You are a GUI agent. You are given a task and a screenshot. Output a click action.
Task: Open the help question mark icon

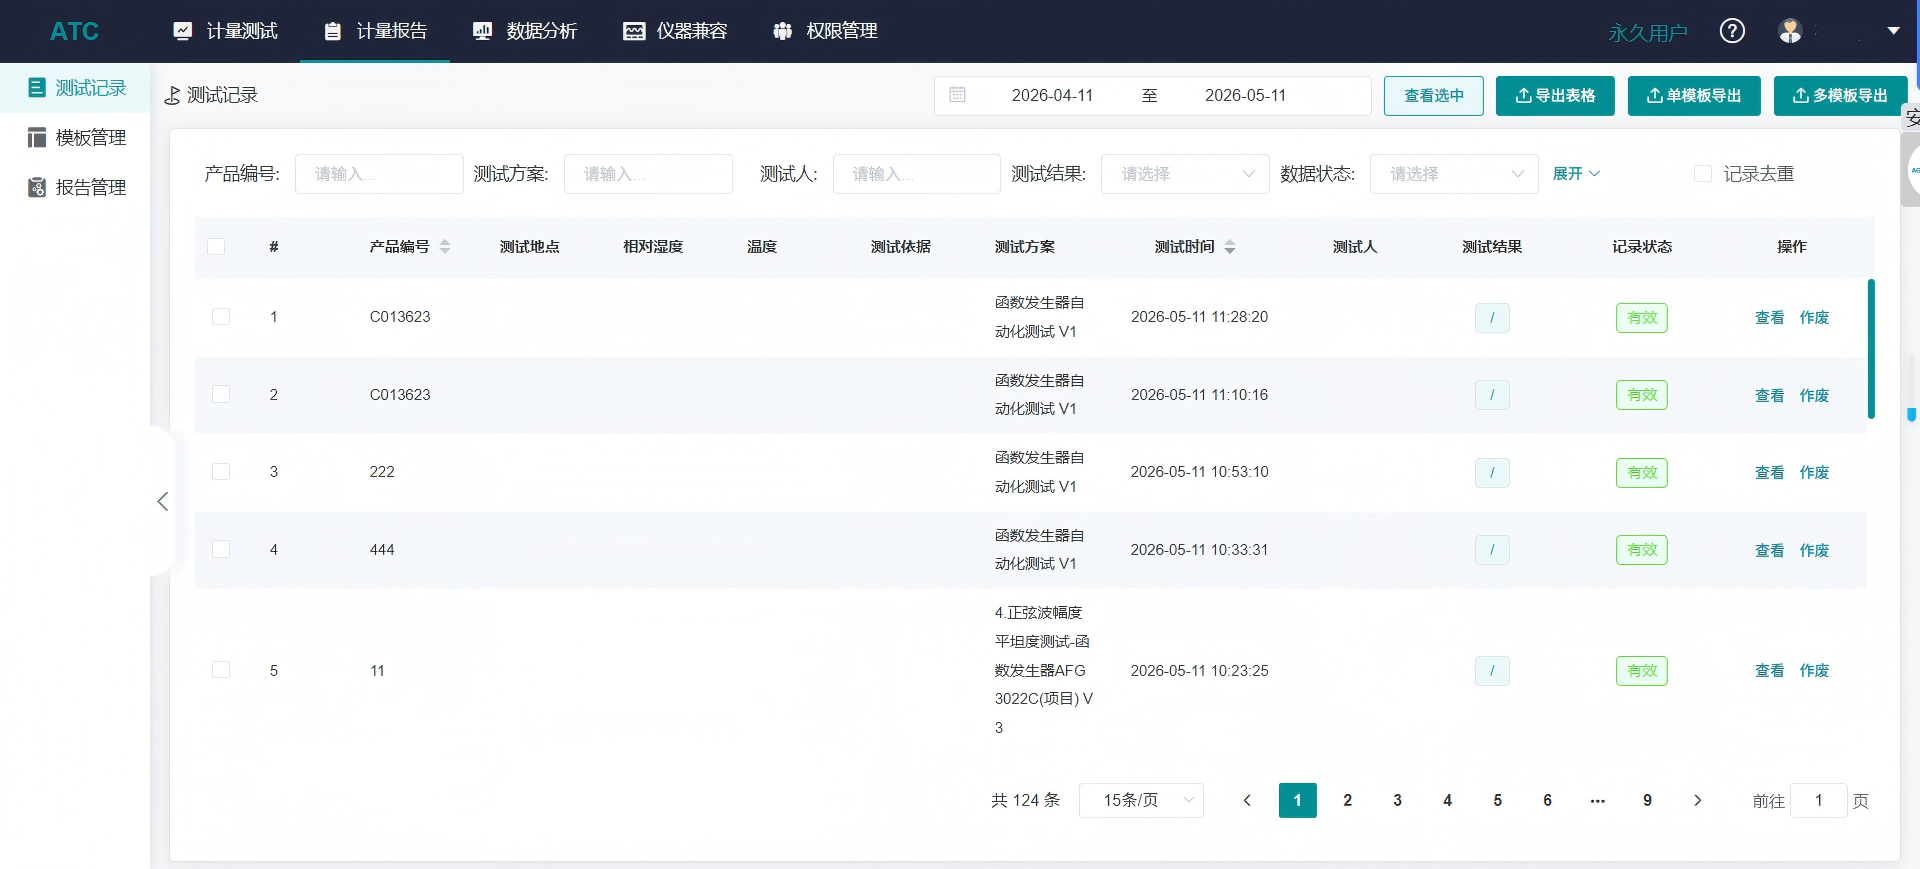pyautogui.click(x=1732, y=31)
